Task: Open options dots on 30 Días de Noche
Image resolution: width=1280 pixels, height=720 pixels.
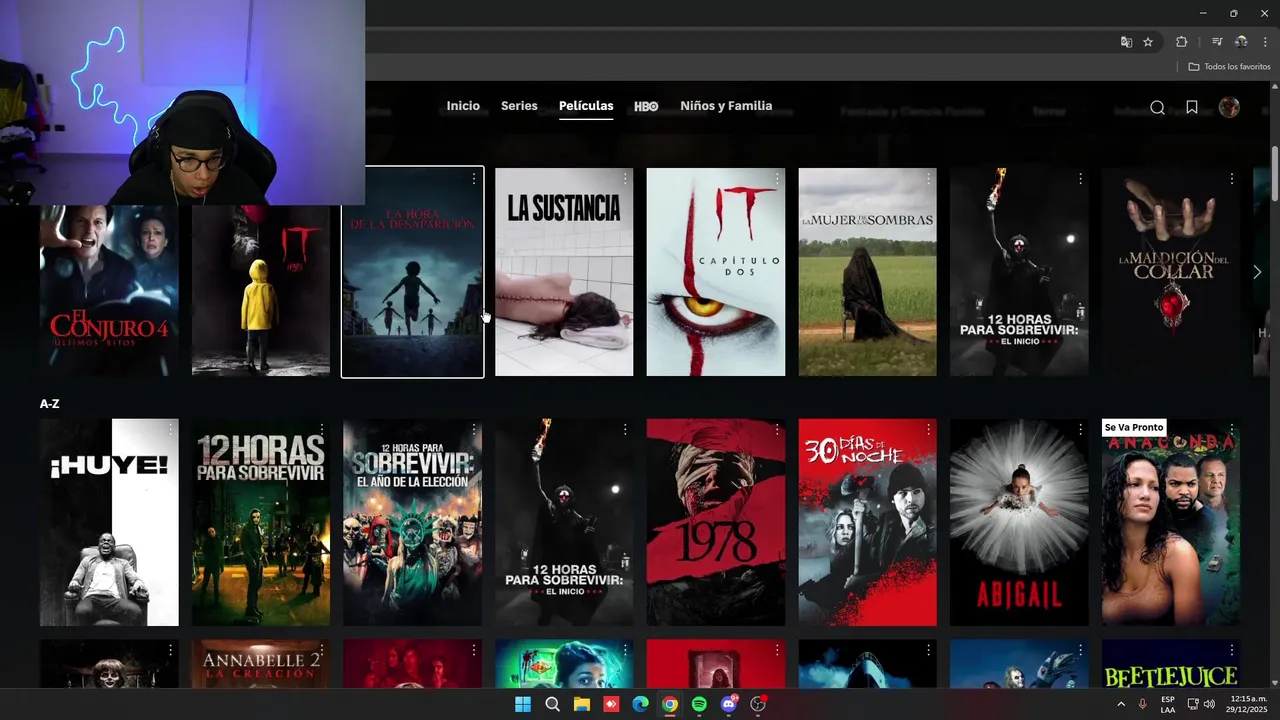Action: click(928, 430)
